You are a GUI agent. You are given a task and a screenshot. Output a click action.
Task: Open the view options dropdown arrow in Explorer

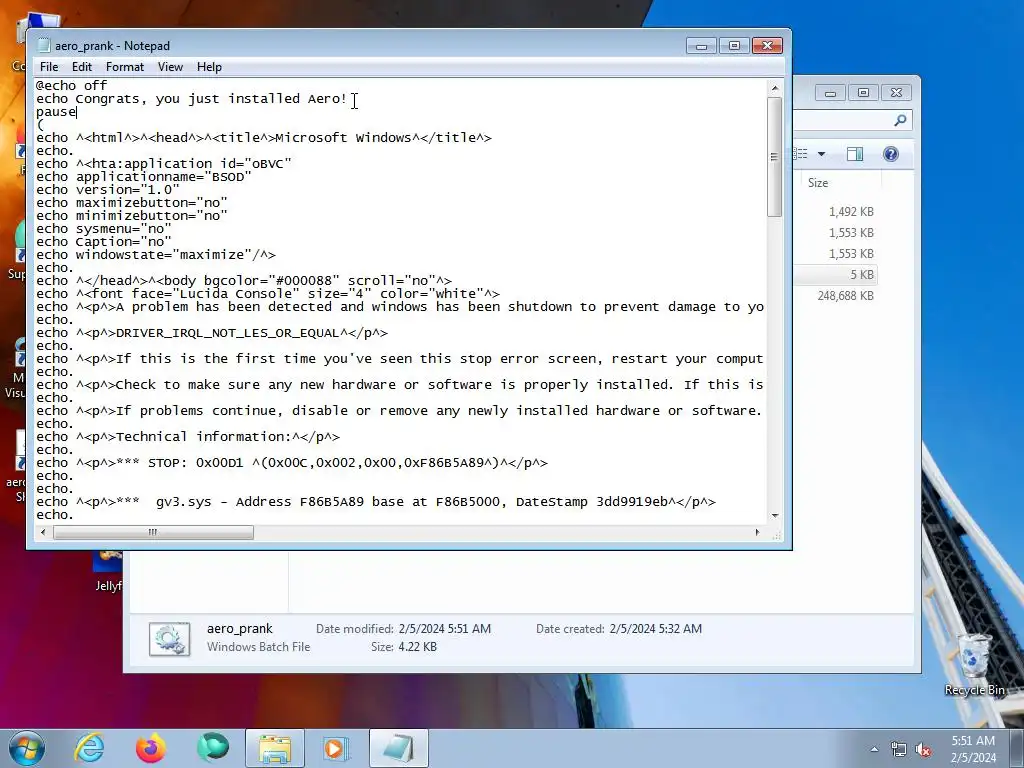pos(821,154)
